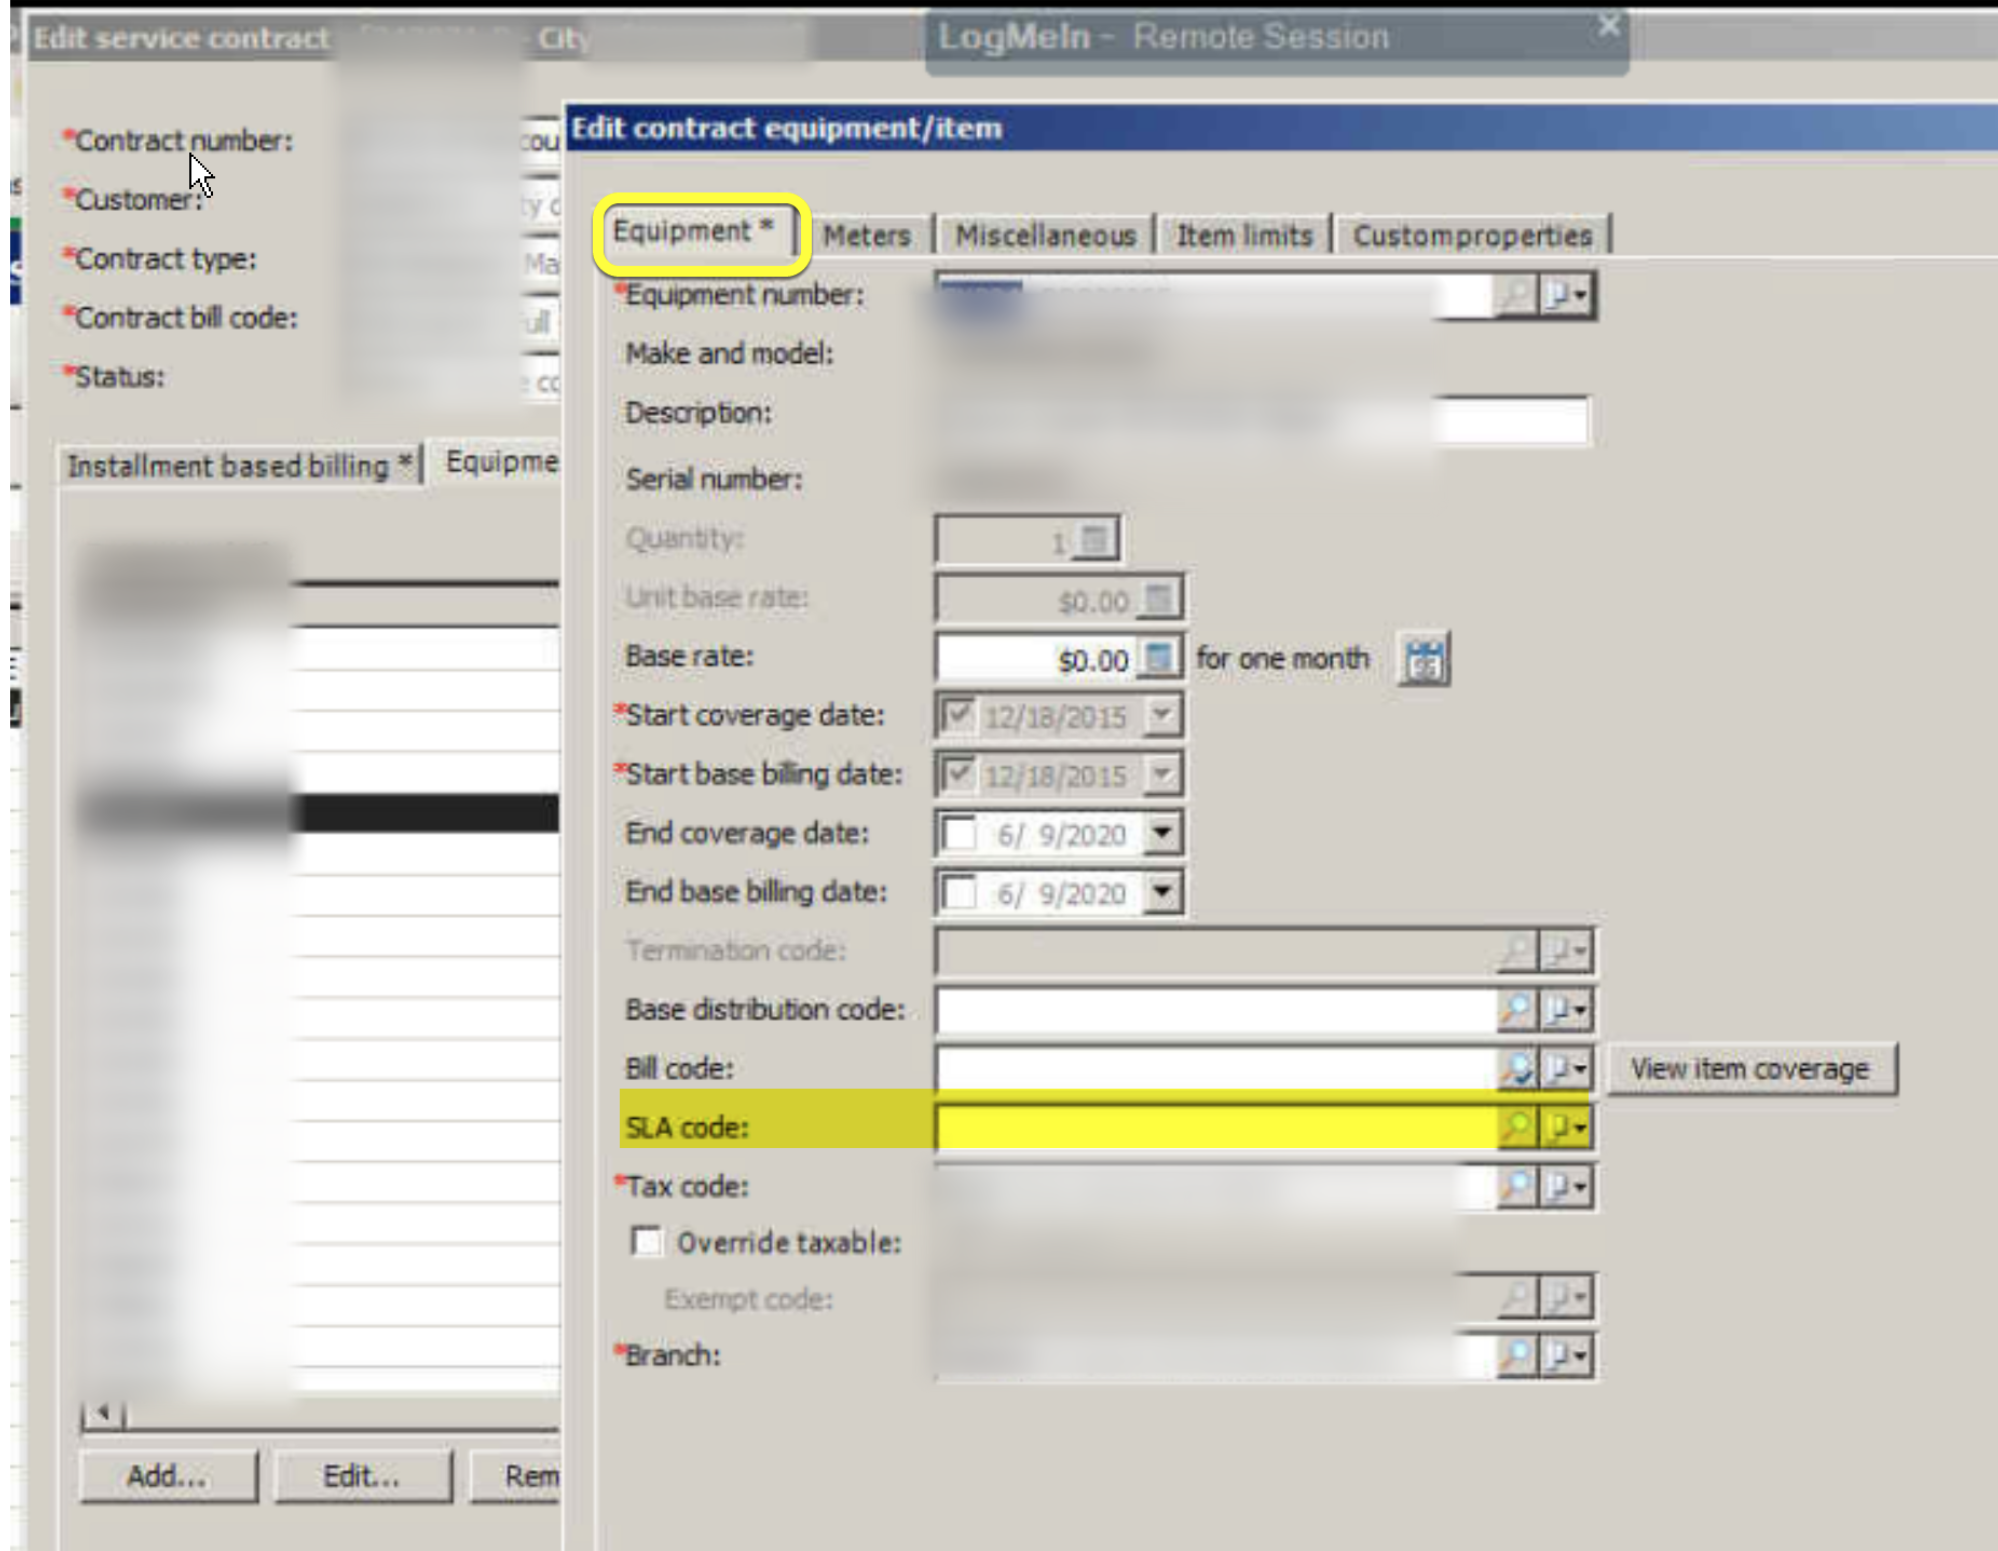Screen dimensions: 1998x1551
Task: Open Termination code record dropdown icon
Action: (1565, 951)
